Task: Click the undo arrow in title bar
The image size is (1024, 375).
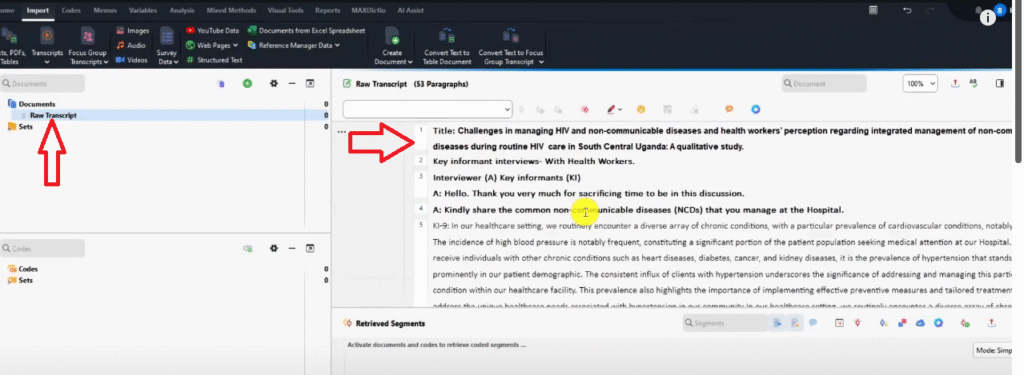Action: point(906,10)
